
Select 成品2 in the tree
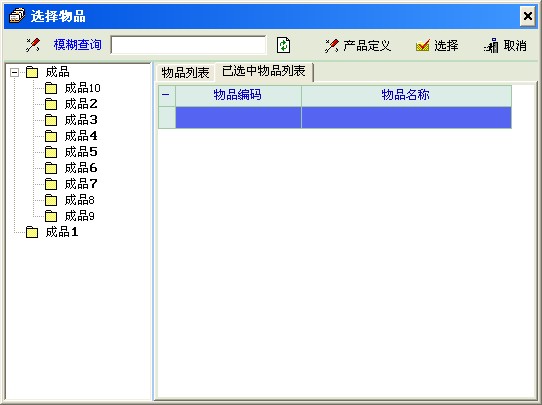81,104
